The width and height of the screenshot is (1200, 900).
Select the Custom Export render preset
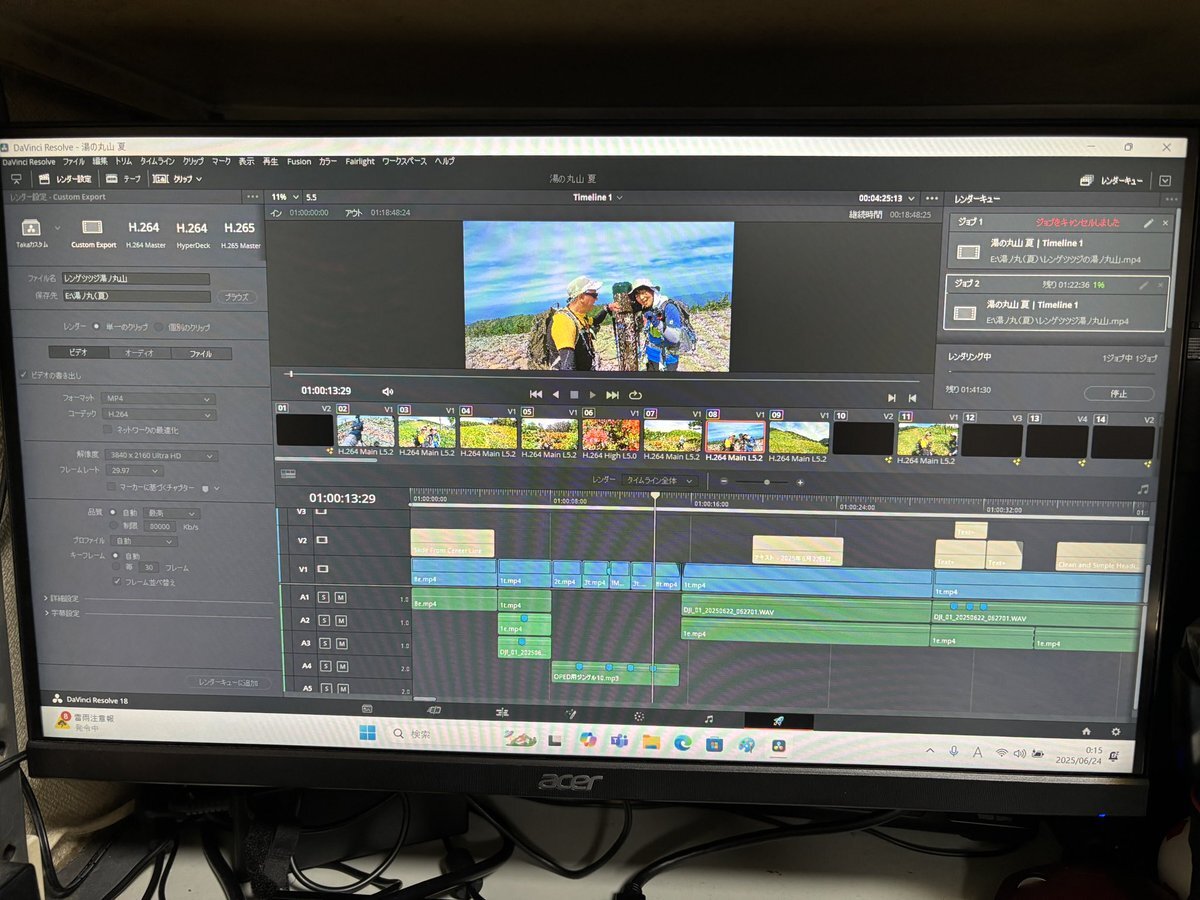click(x=93, y=233)
